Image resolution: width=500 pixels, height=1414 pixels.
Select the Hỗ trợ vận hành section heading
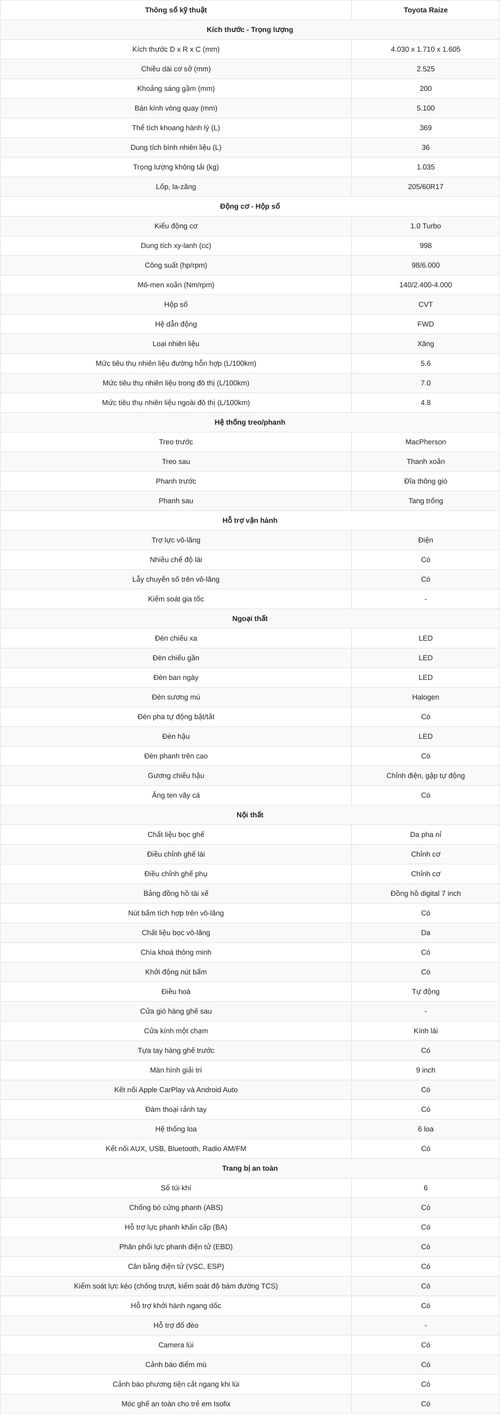250,520
